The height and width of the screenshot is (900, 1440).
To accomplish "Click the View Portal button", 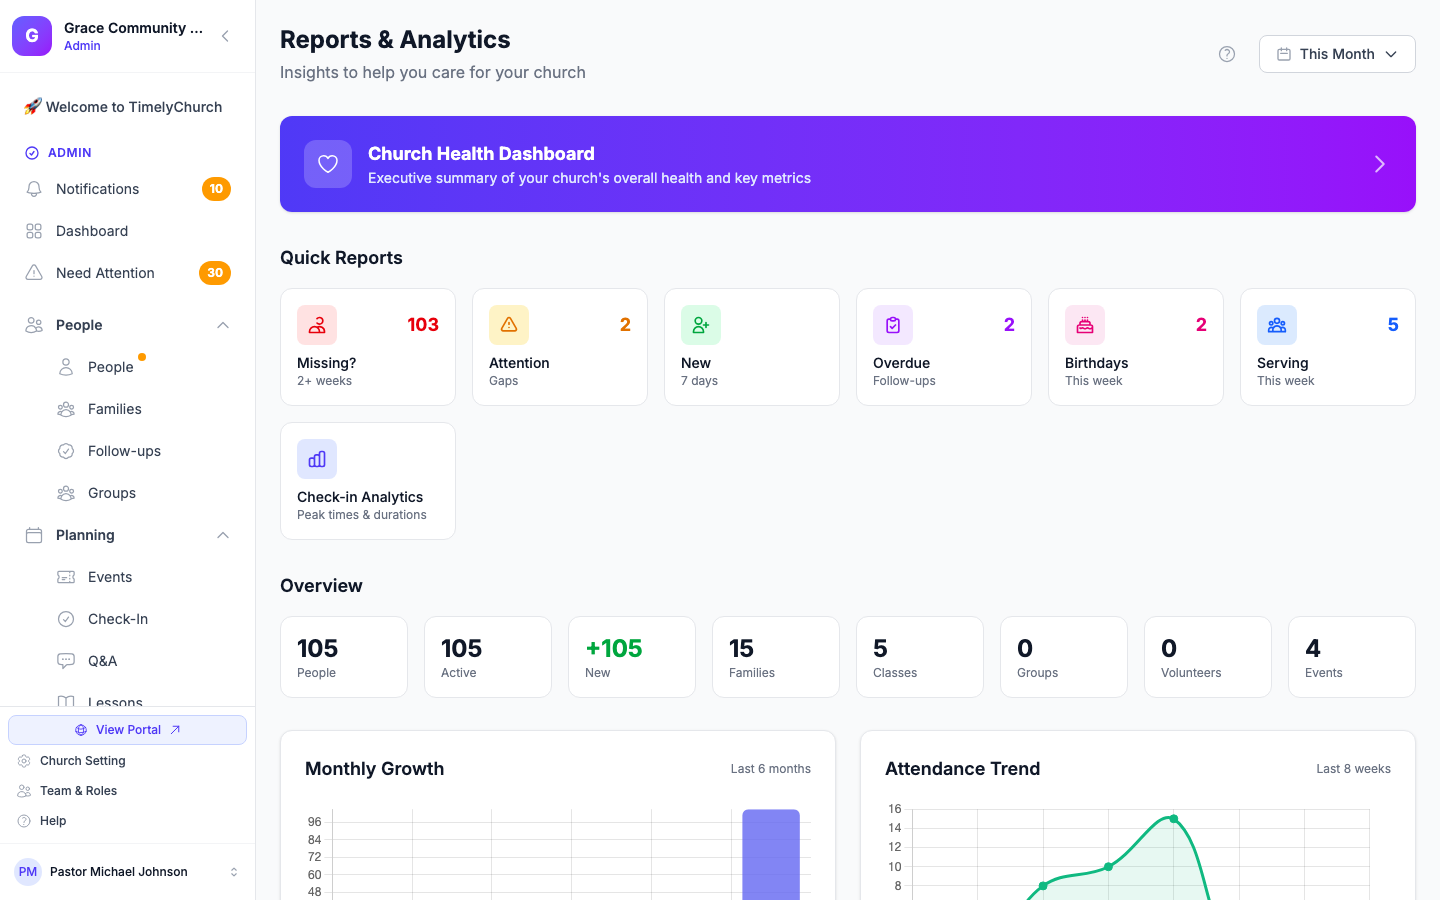I will coord(127,730).
